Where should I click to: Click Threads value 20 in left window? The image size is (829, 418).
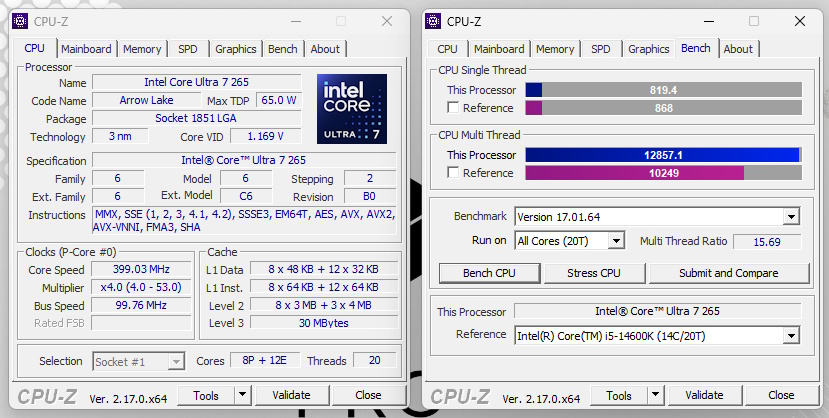click(374, 360)
